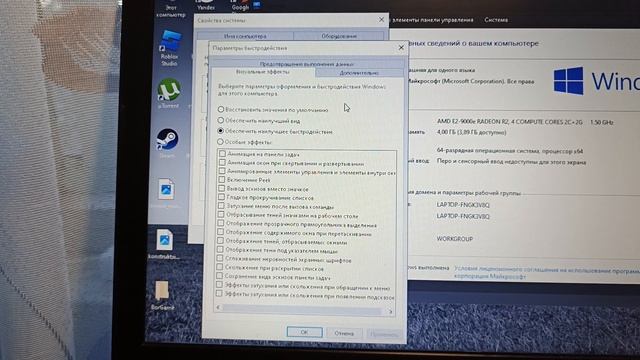Screen dimensions: 640x360
Task: Enable 'Отбрасывание теней значками на рабочем столе'
Action: click(221, 215)
